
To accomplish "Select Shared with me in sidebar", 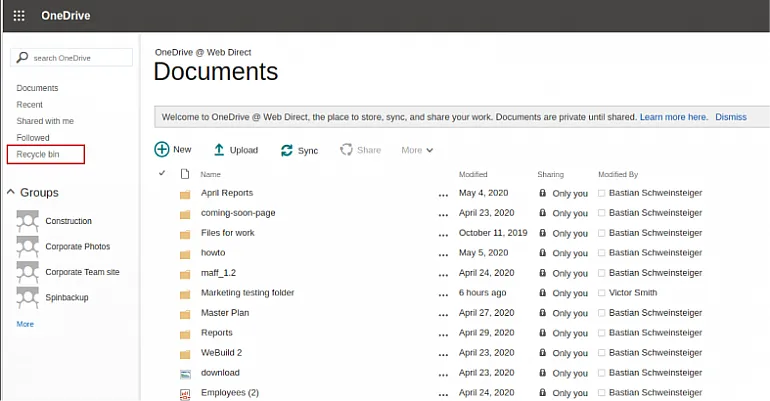I will click(45, 121).
